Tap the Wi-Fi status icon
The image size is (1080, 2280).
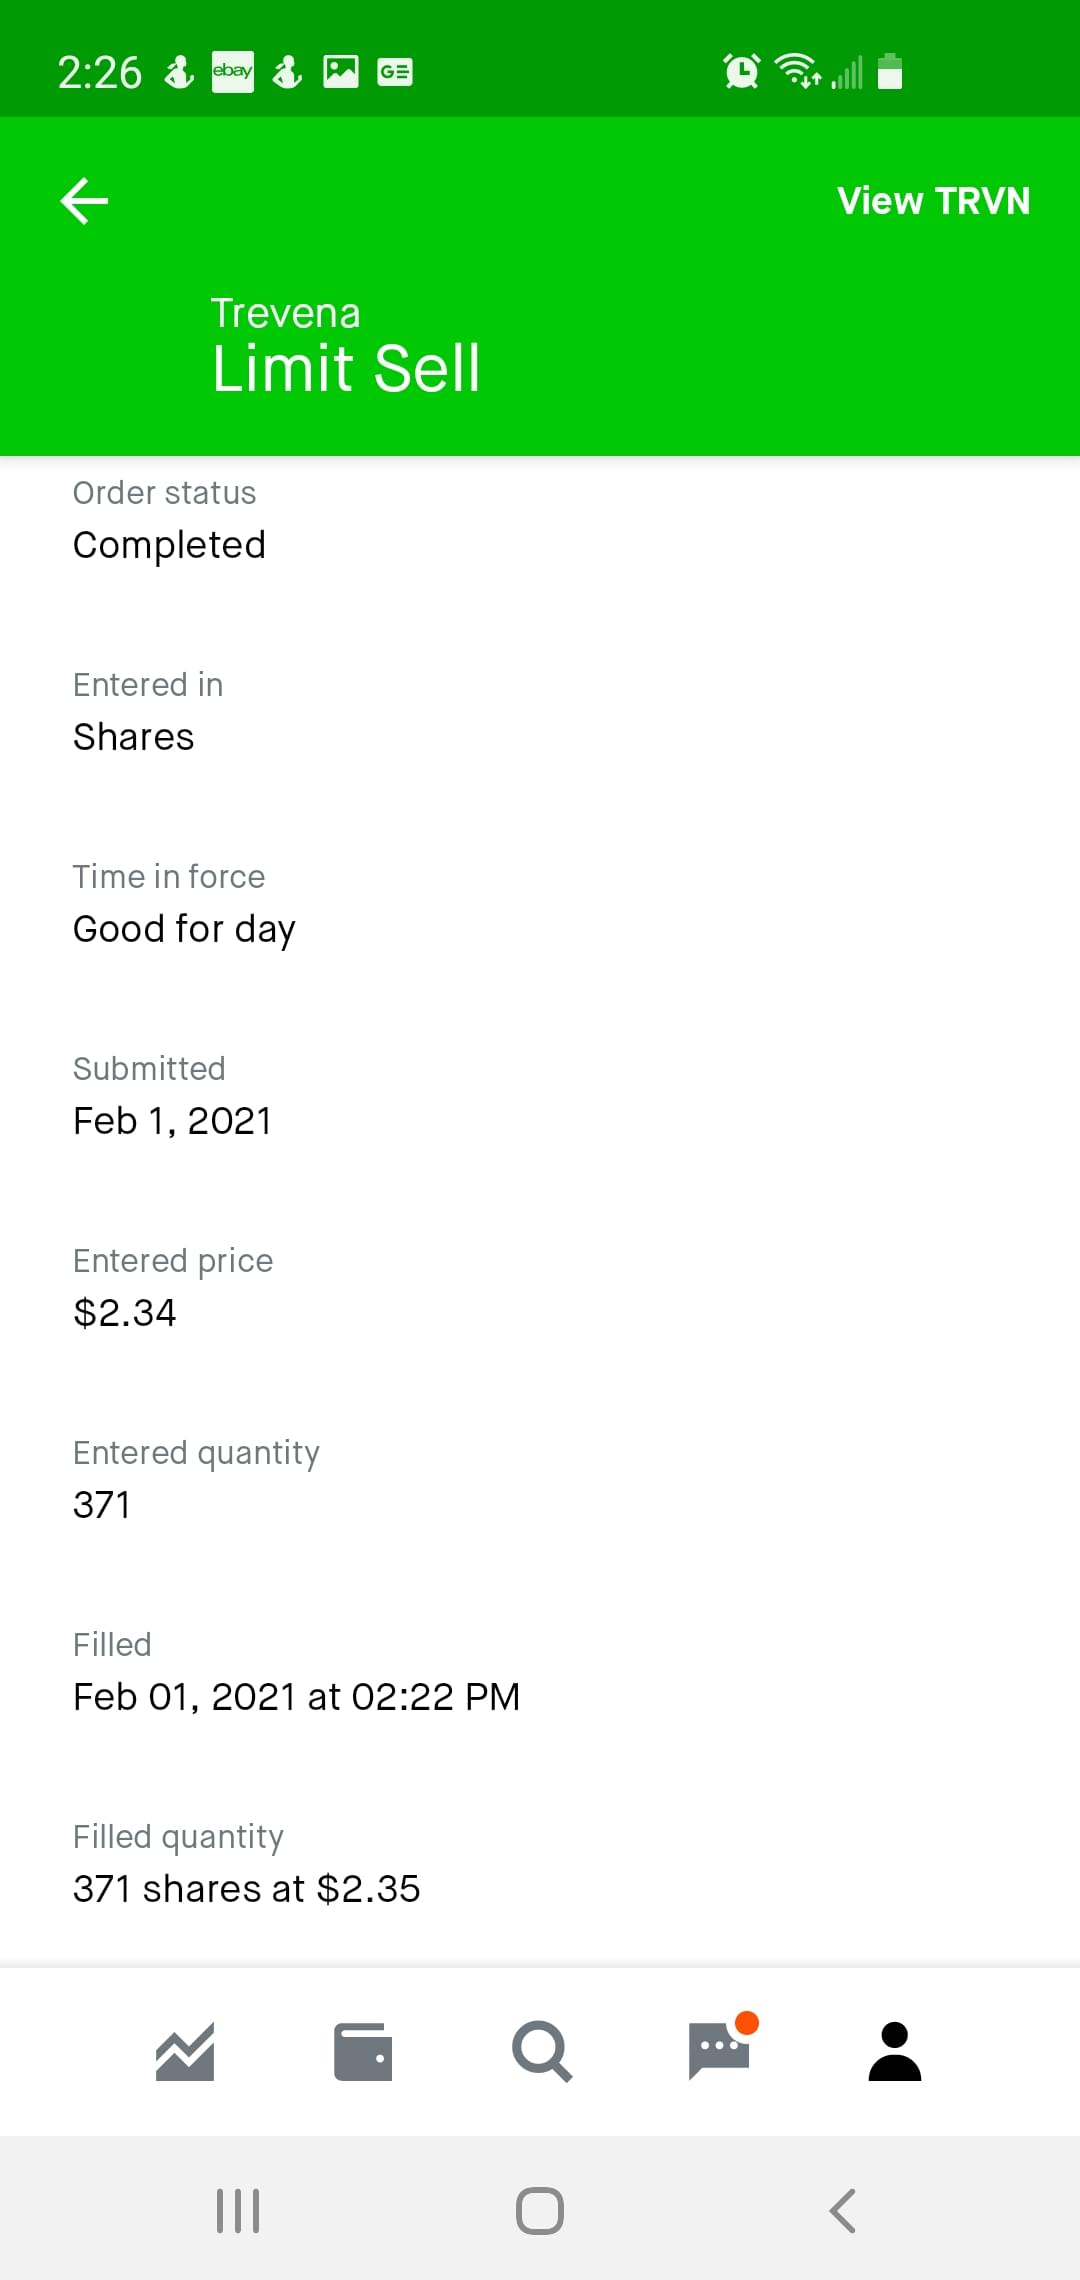coord(797,72)
